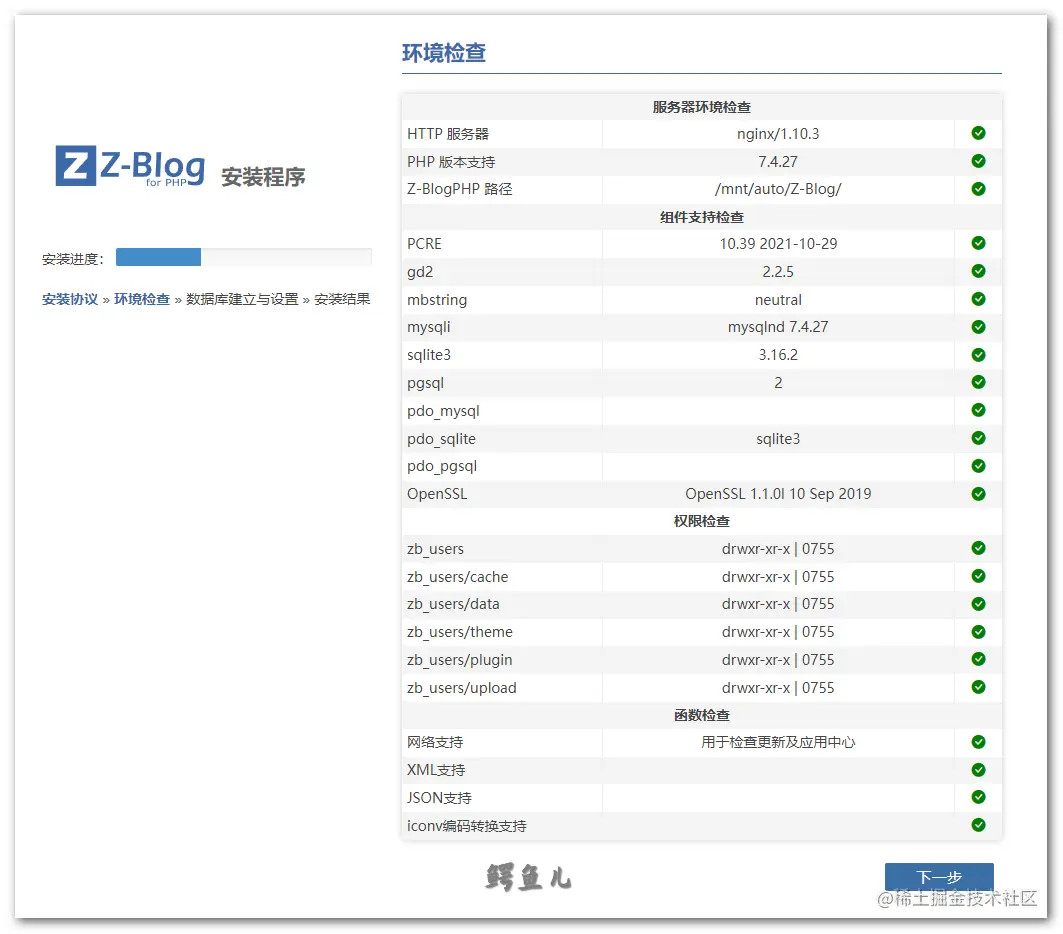
Task: Click the 服务器环境检查 section header
Action: [702, 105]
